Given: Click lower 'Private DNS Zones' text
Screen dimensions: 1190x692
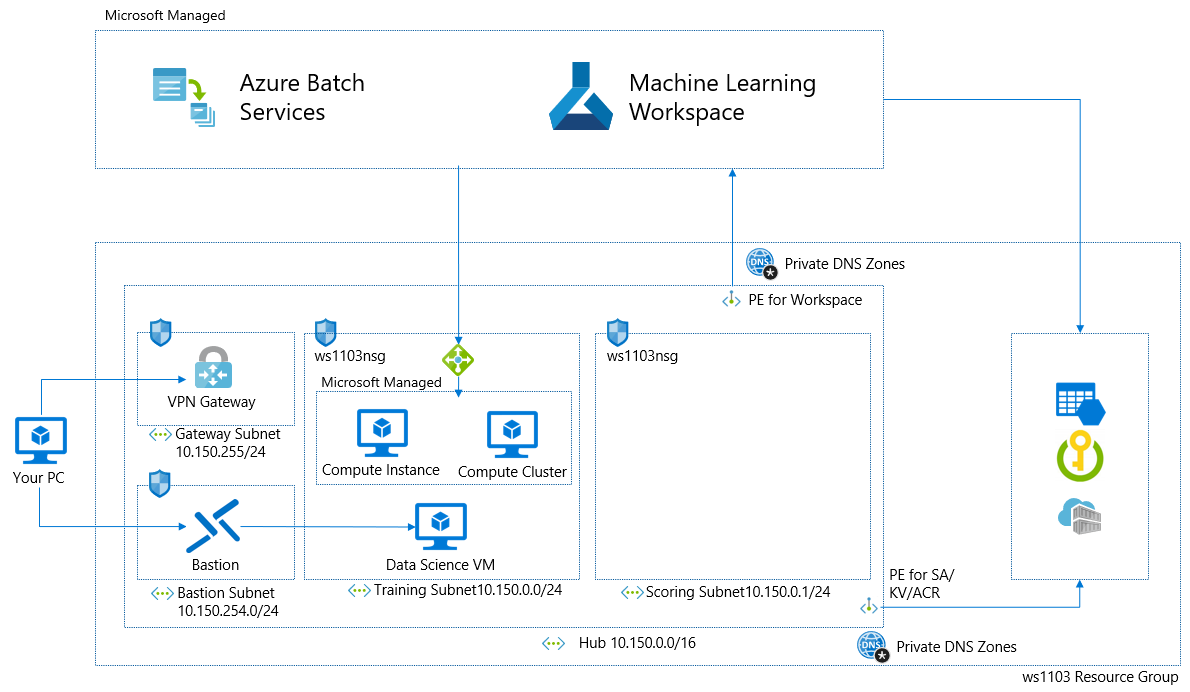Looking at the screenshot, I should pyautogui.click(x=956, y=647).
